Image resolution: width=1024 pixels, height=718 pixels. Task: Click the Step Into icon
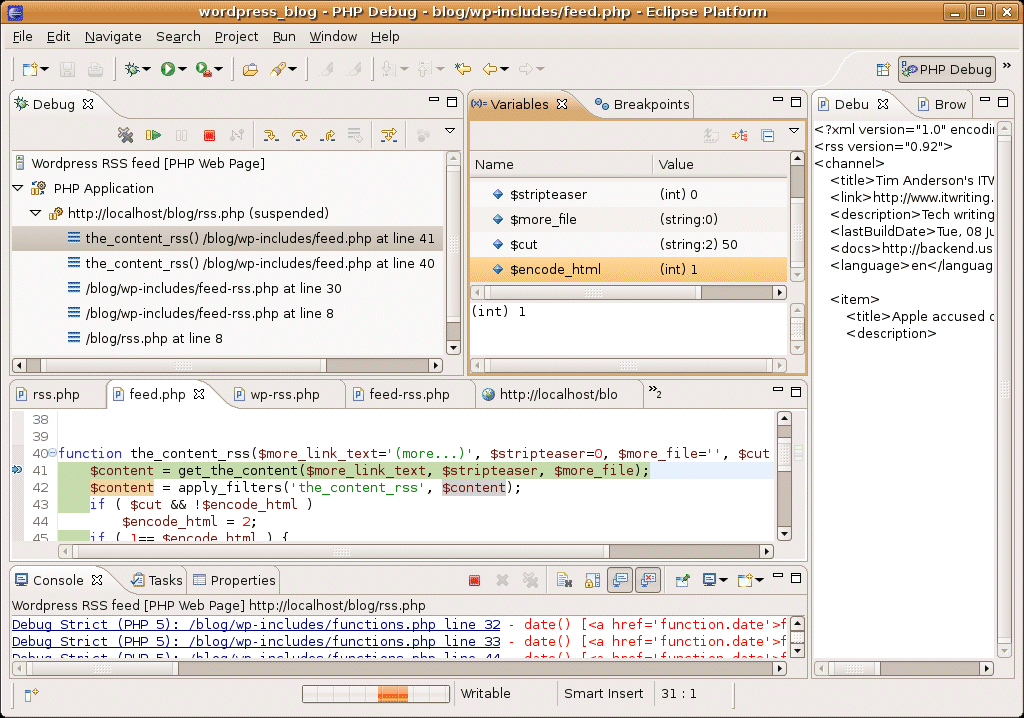click(x=270, y=135)
